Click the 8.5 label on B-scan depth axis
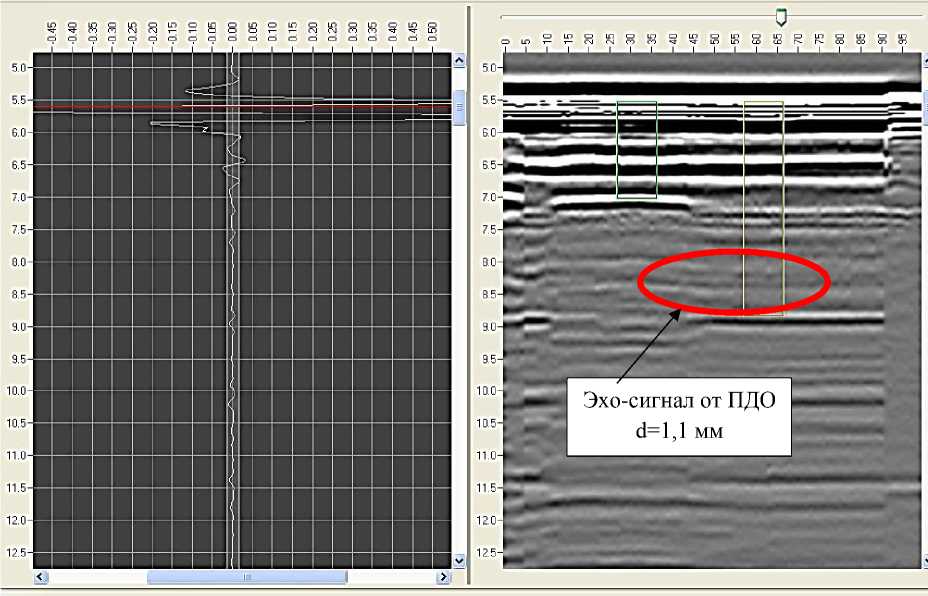 click(x=489, y=294)
